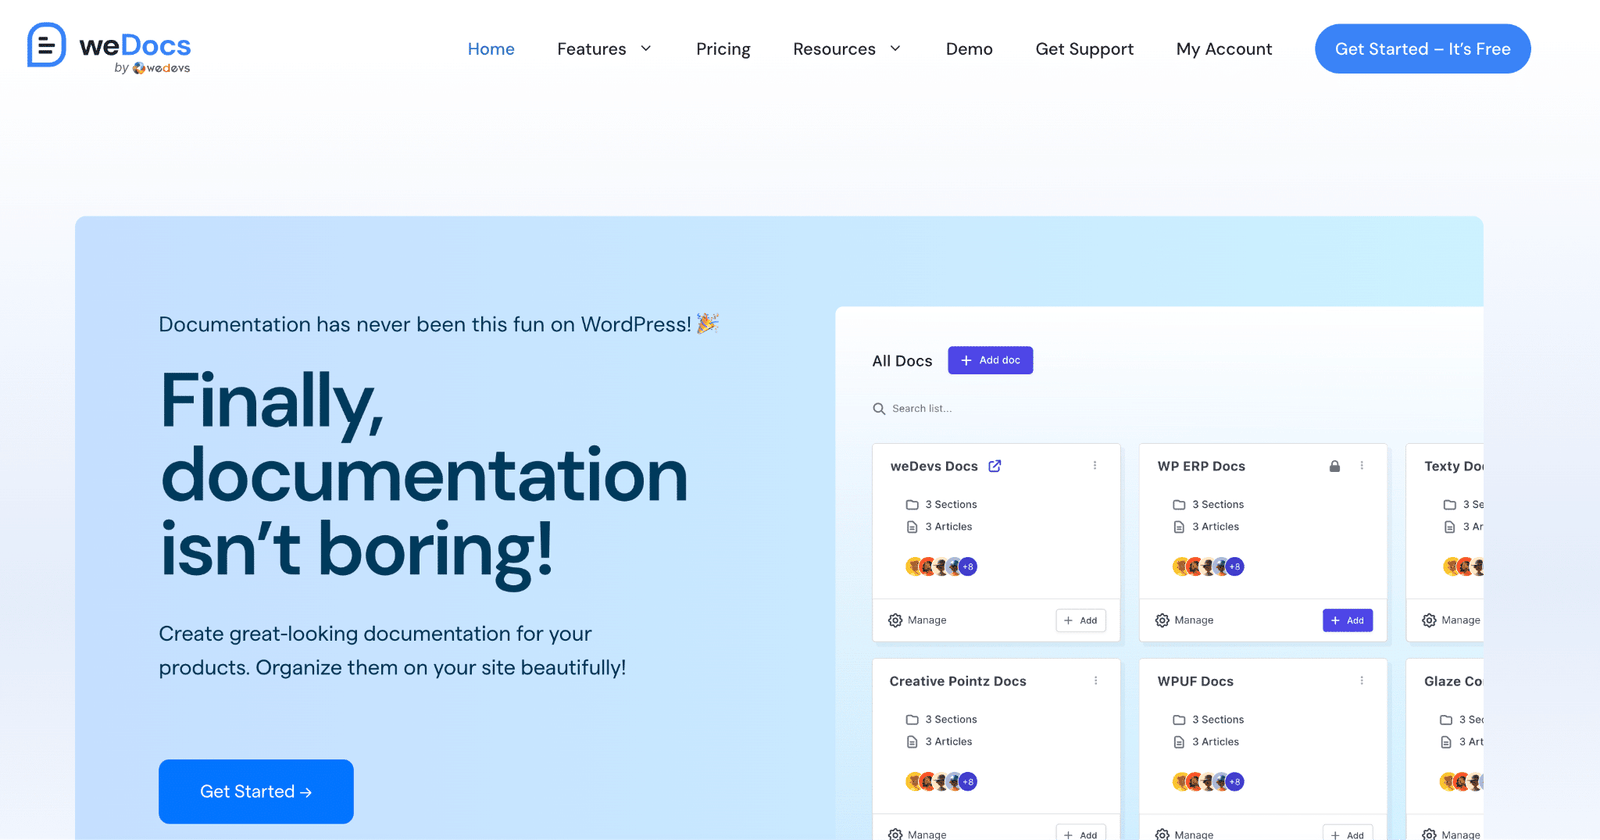Click the All Docs heading
This screenshot has width=1600, height=840.
tap(902, 361)
